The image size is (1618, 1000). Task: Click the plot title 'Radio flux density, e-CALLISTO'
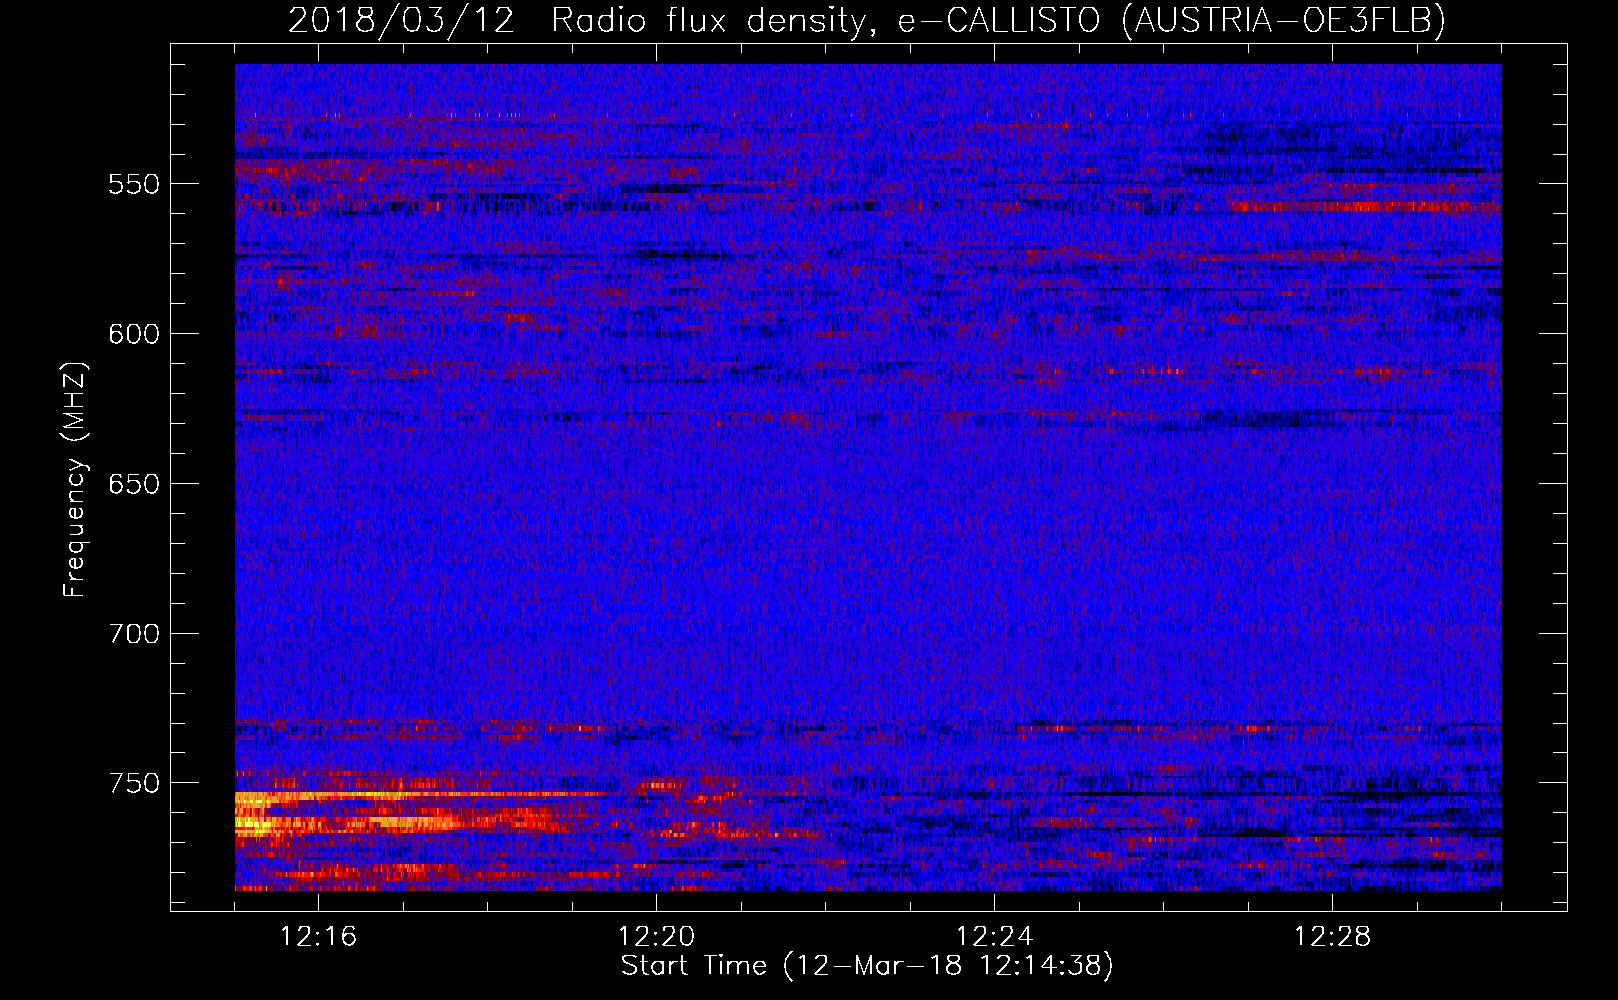point(826,20)
